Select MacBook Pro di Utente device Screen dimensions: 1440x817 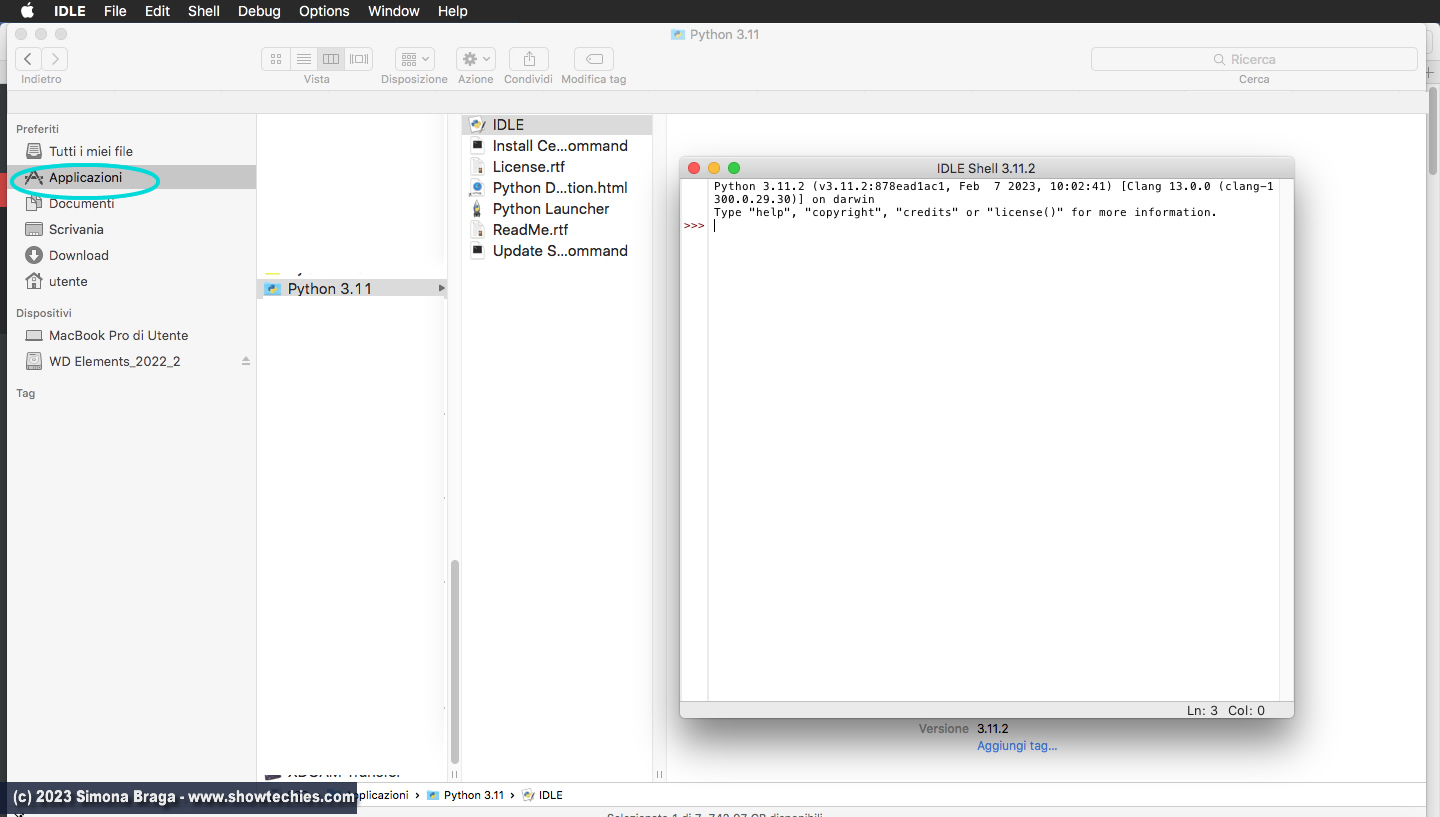[132, 335]
